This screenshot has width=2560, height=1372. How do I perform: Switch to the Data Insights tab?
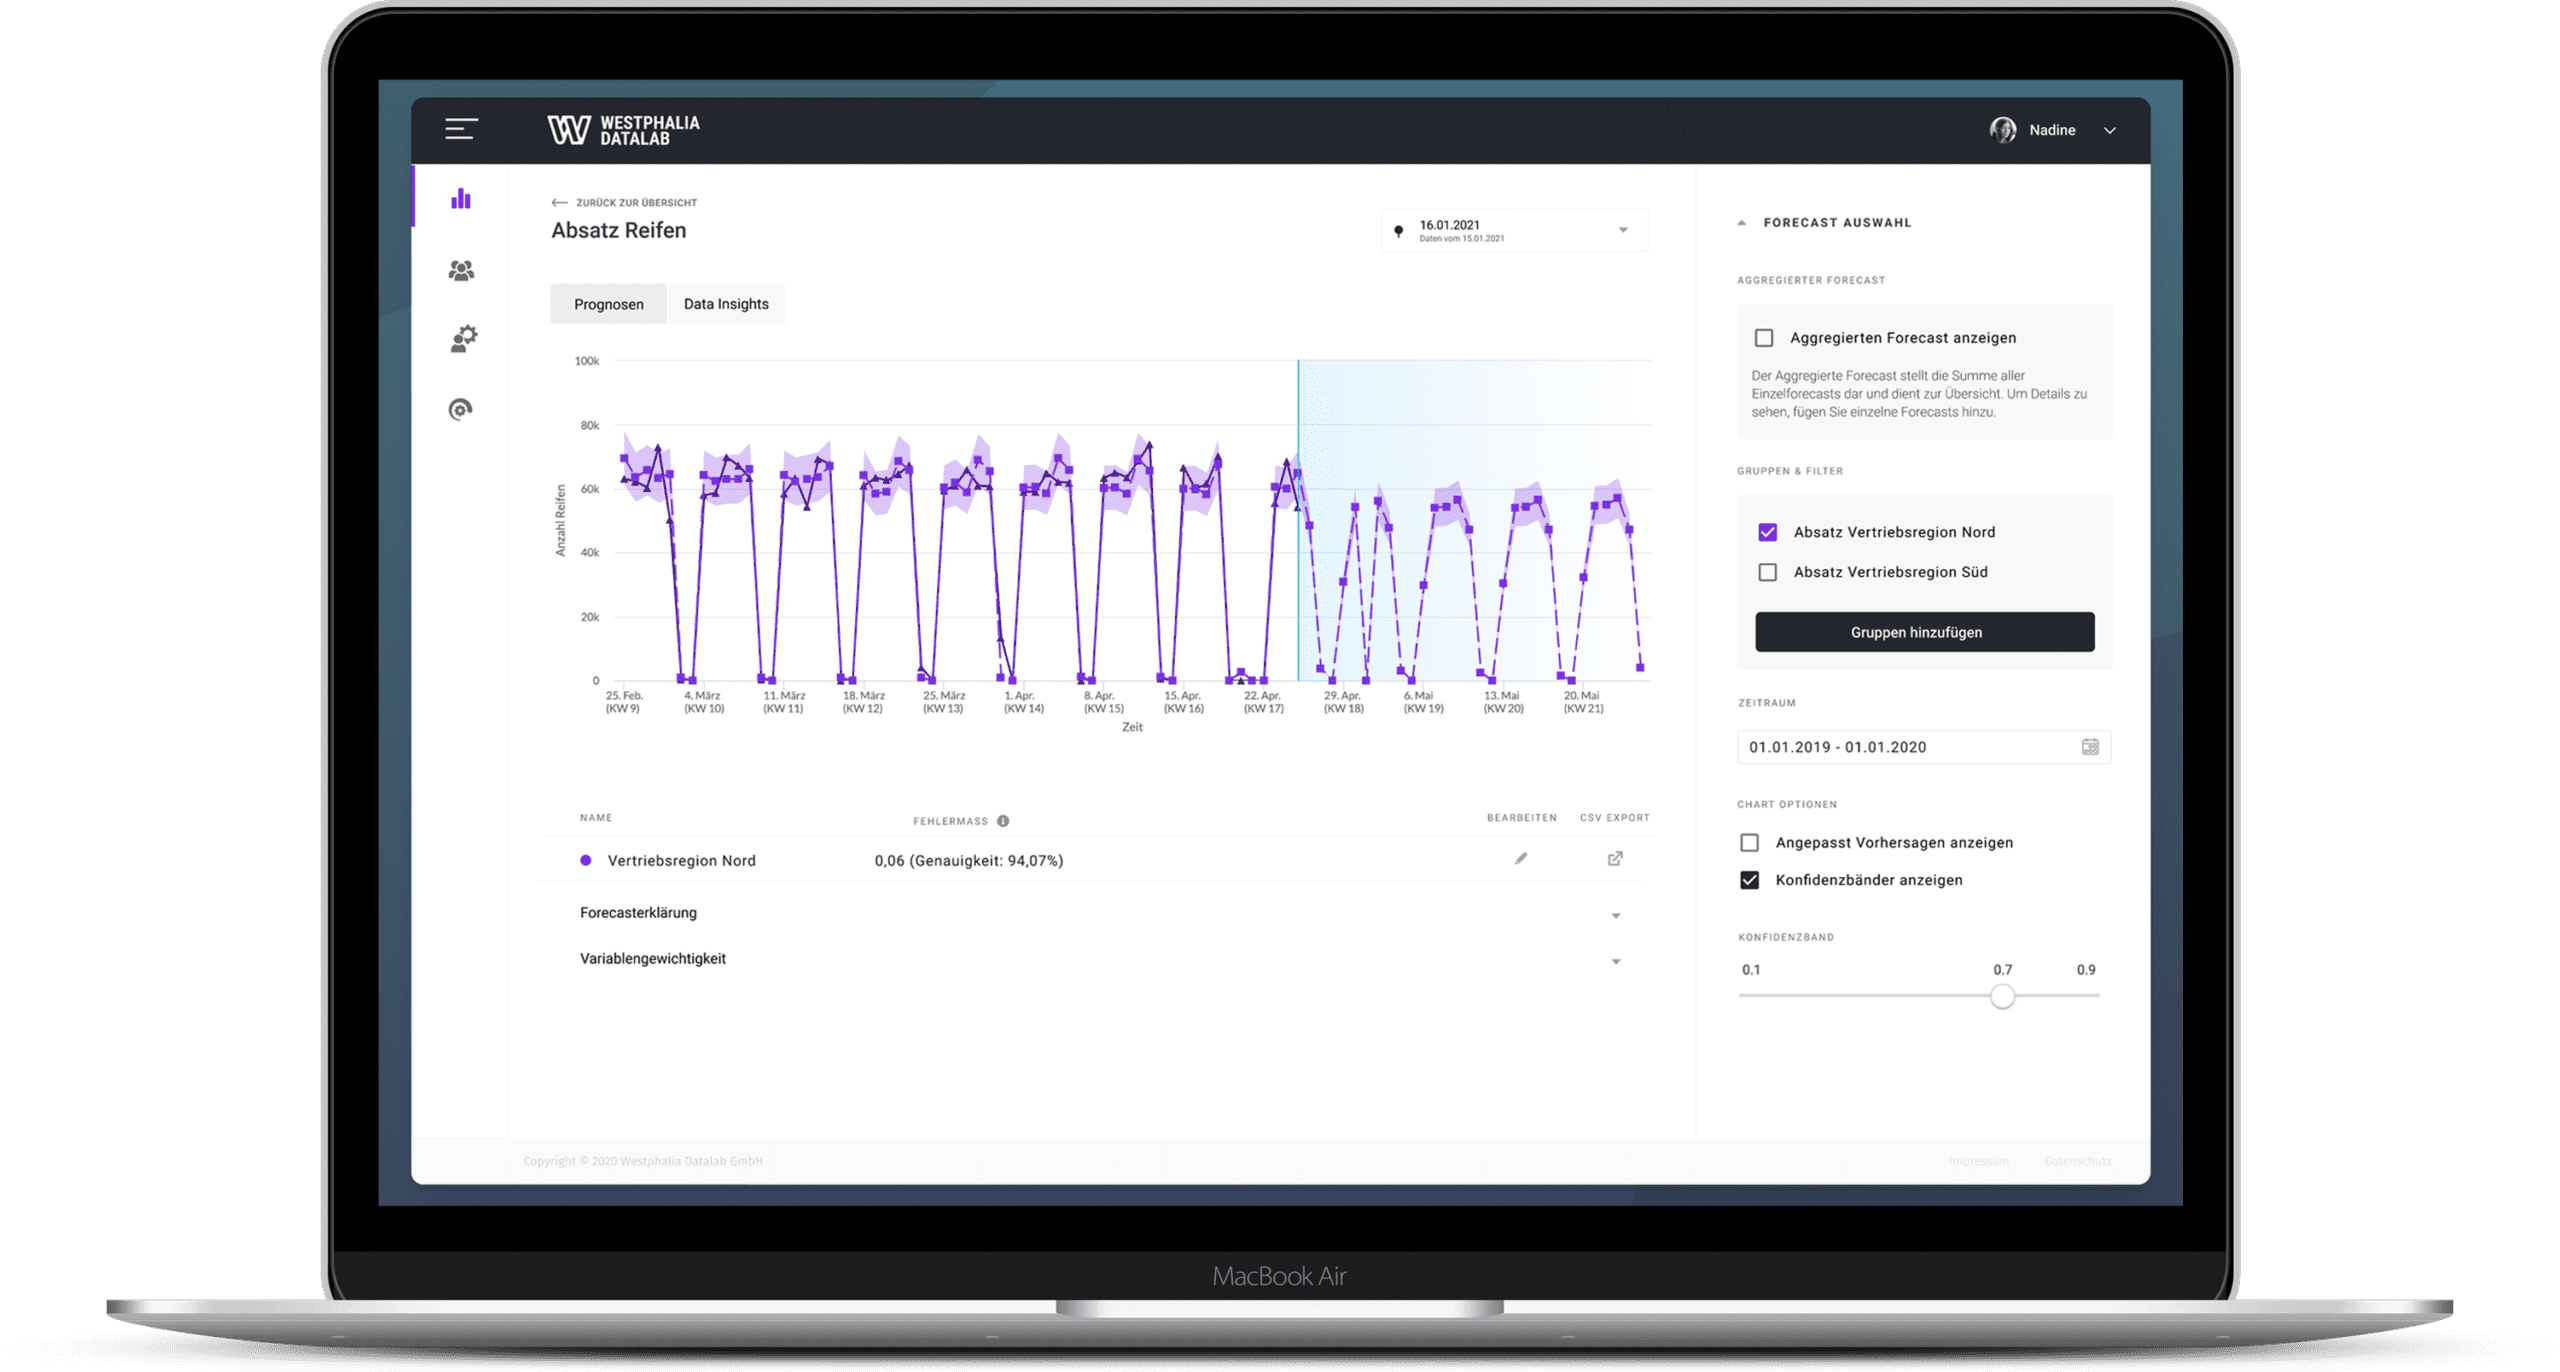point(726,304)
